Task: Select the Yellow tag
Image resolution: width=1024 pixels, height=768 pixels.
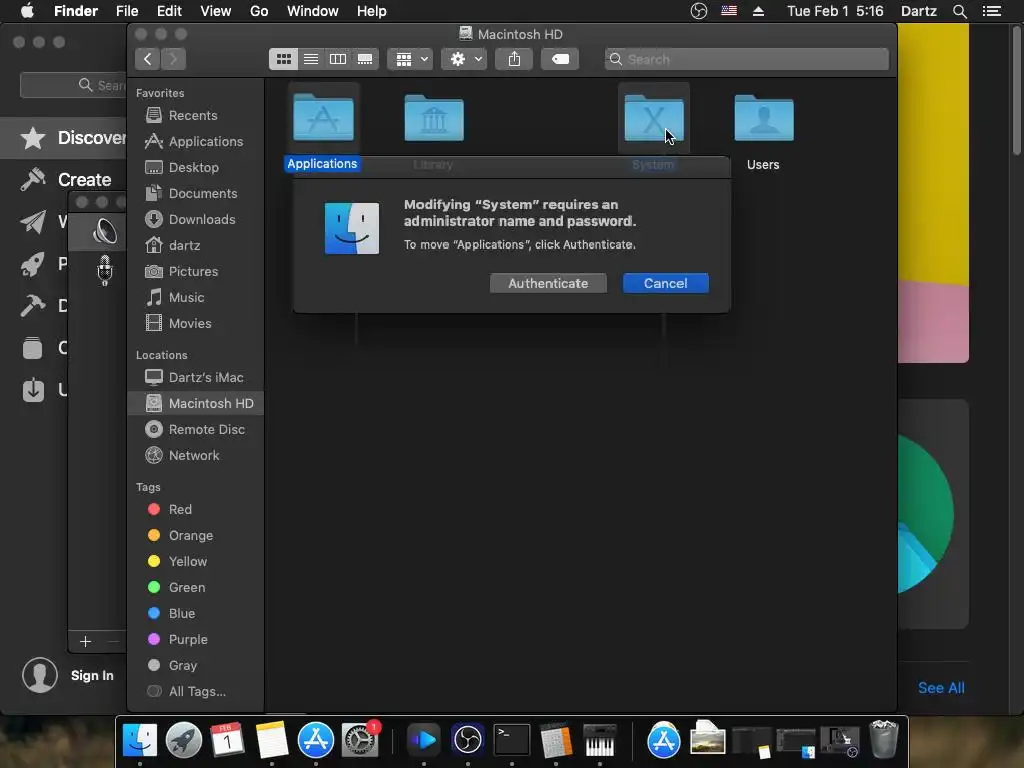Action: tap(196, 562)
